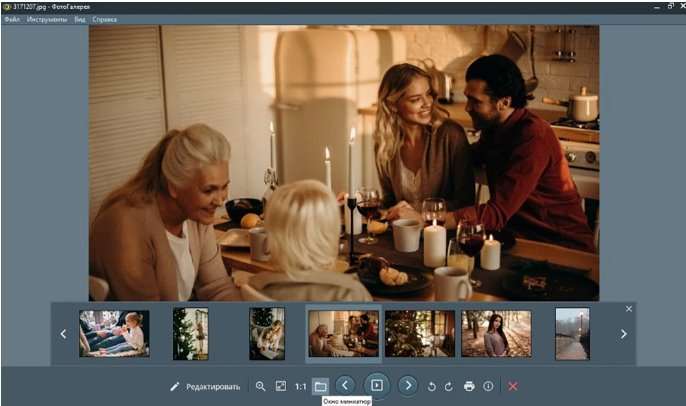Open the Инструменты menu

click(x=47, y=19)
